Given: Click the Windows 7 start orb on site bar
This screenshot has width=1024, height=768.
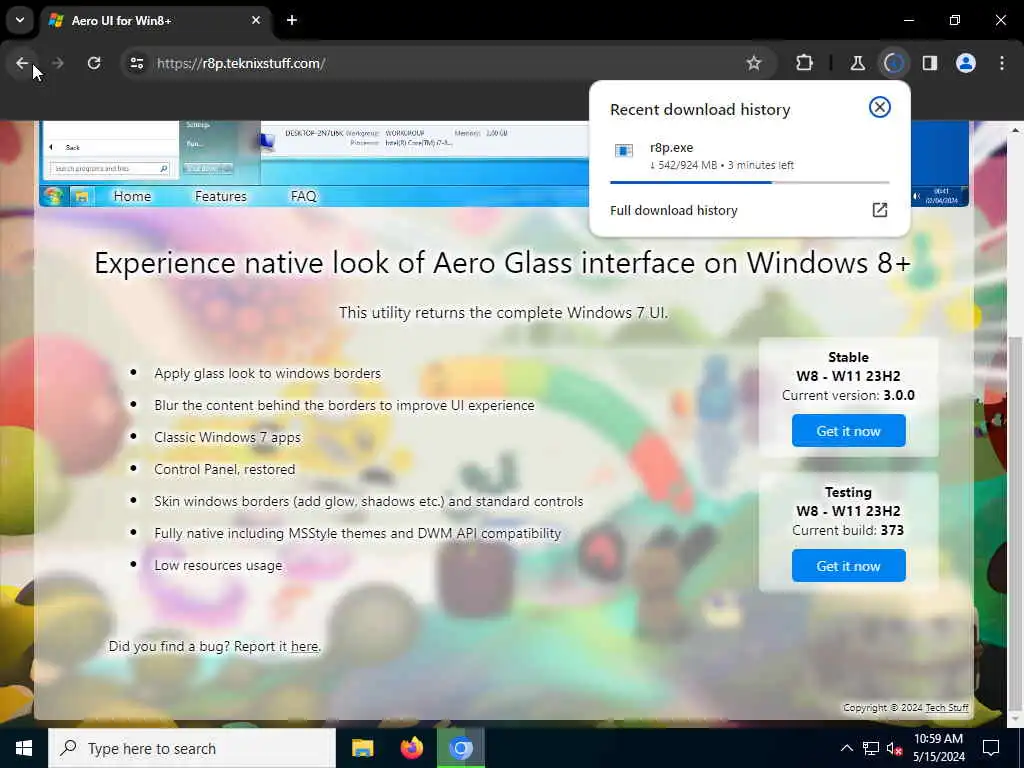Looking at the screenshot, I should 54,196.
